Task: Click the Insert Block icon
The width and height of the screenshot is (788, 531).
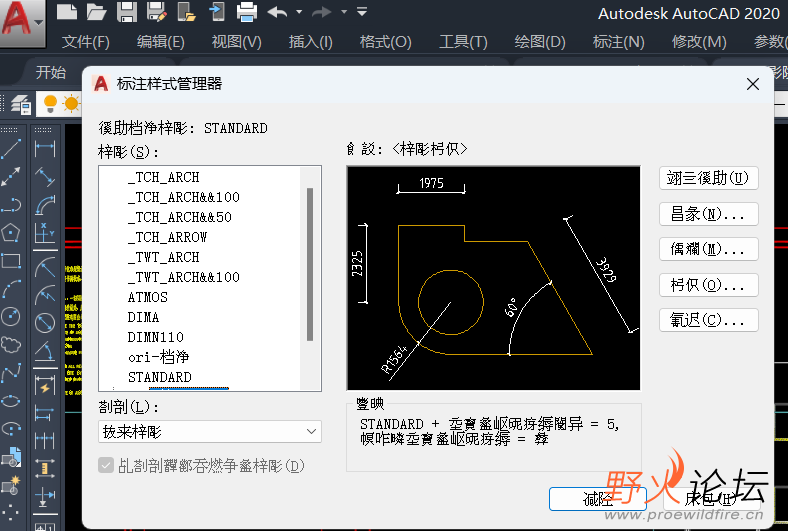Action: click(x=11, y=457)
